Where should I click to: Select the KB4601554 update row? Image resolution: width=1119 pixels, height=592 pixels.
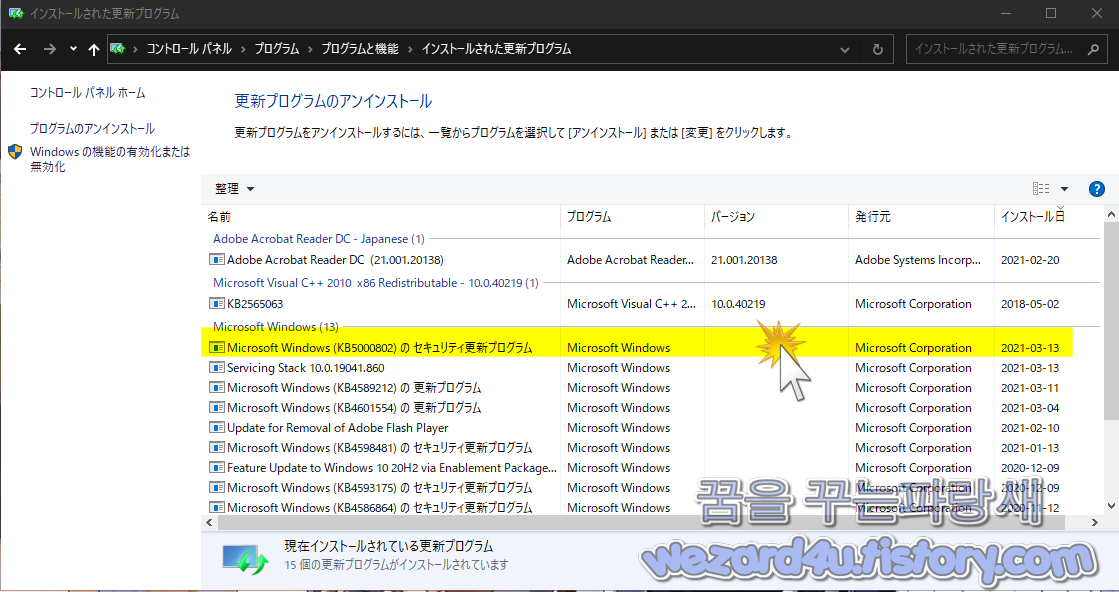(x=637, y=408)
